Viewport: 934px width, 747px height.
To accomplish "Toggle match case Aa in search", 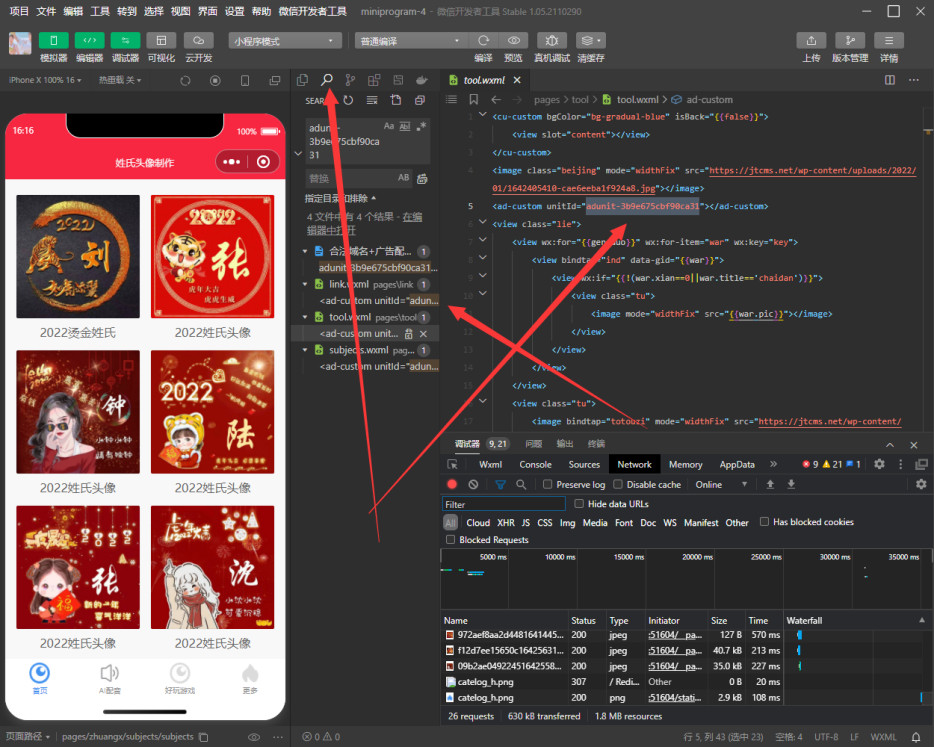I will (x=389, y=126).
